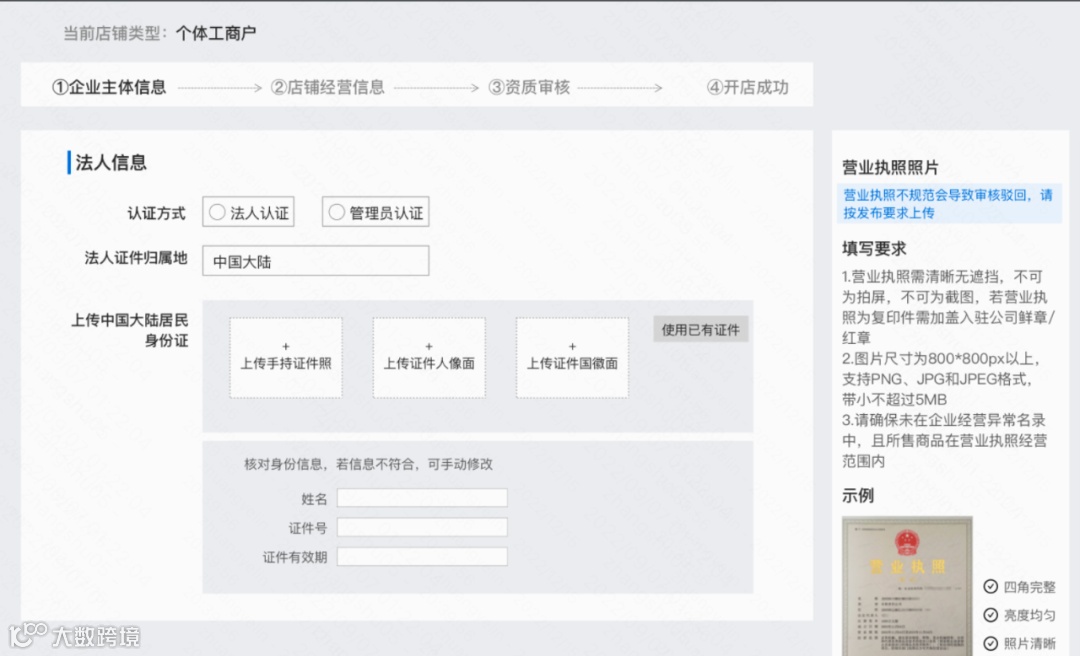Go to step ④开店成功
The height and width of the screenshot is (656, 1080).
point(747,87)
